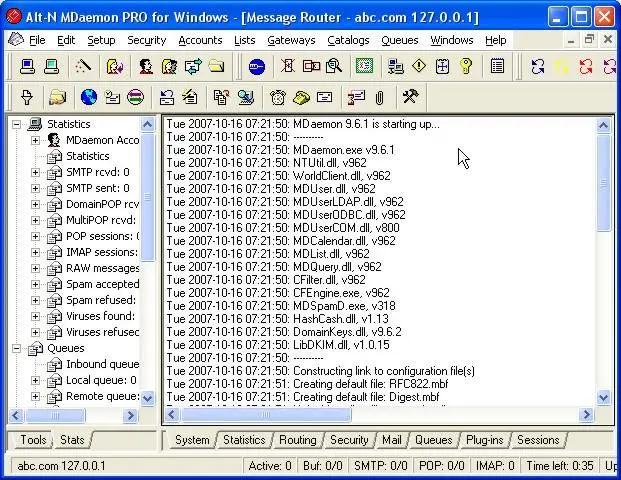This screenshot has height=480, width=621.
Task: Select the Inbound queue tree item
Action: 102,364
